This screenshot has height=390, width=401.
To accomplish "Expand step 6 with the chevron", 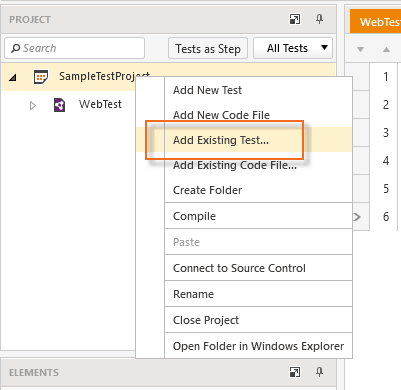I will tap(357, 217).
